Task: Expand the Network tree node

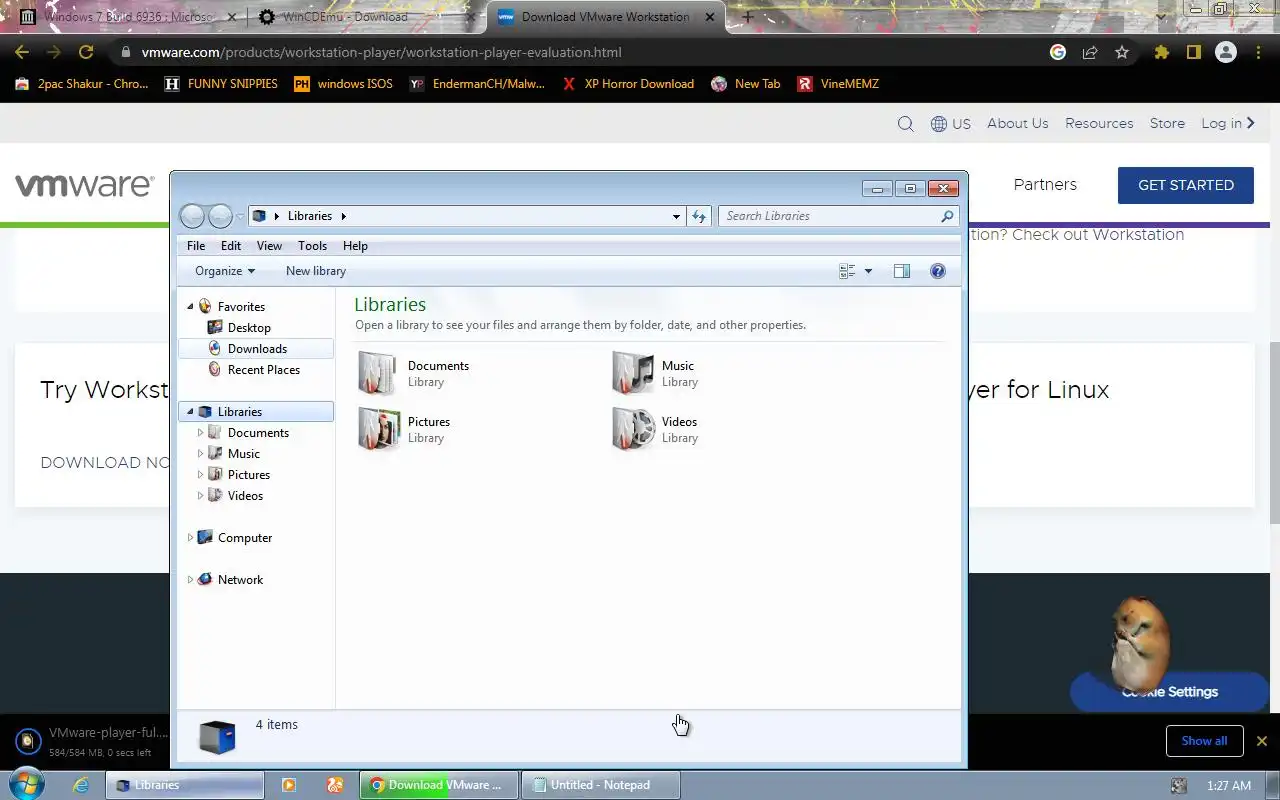Action: point(190,580)
